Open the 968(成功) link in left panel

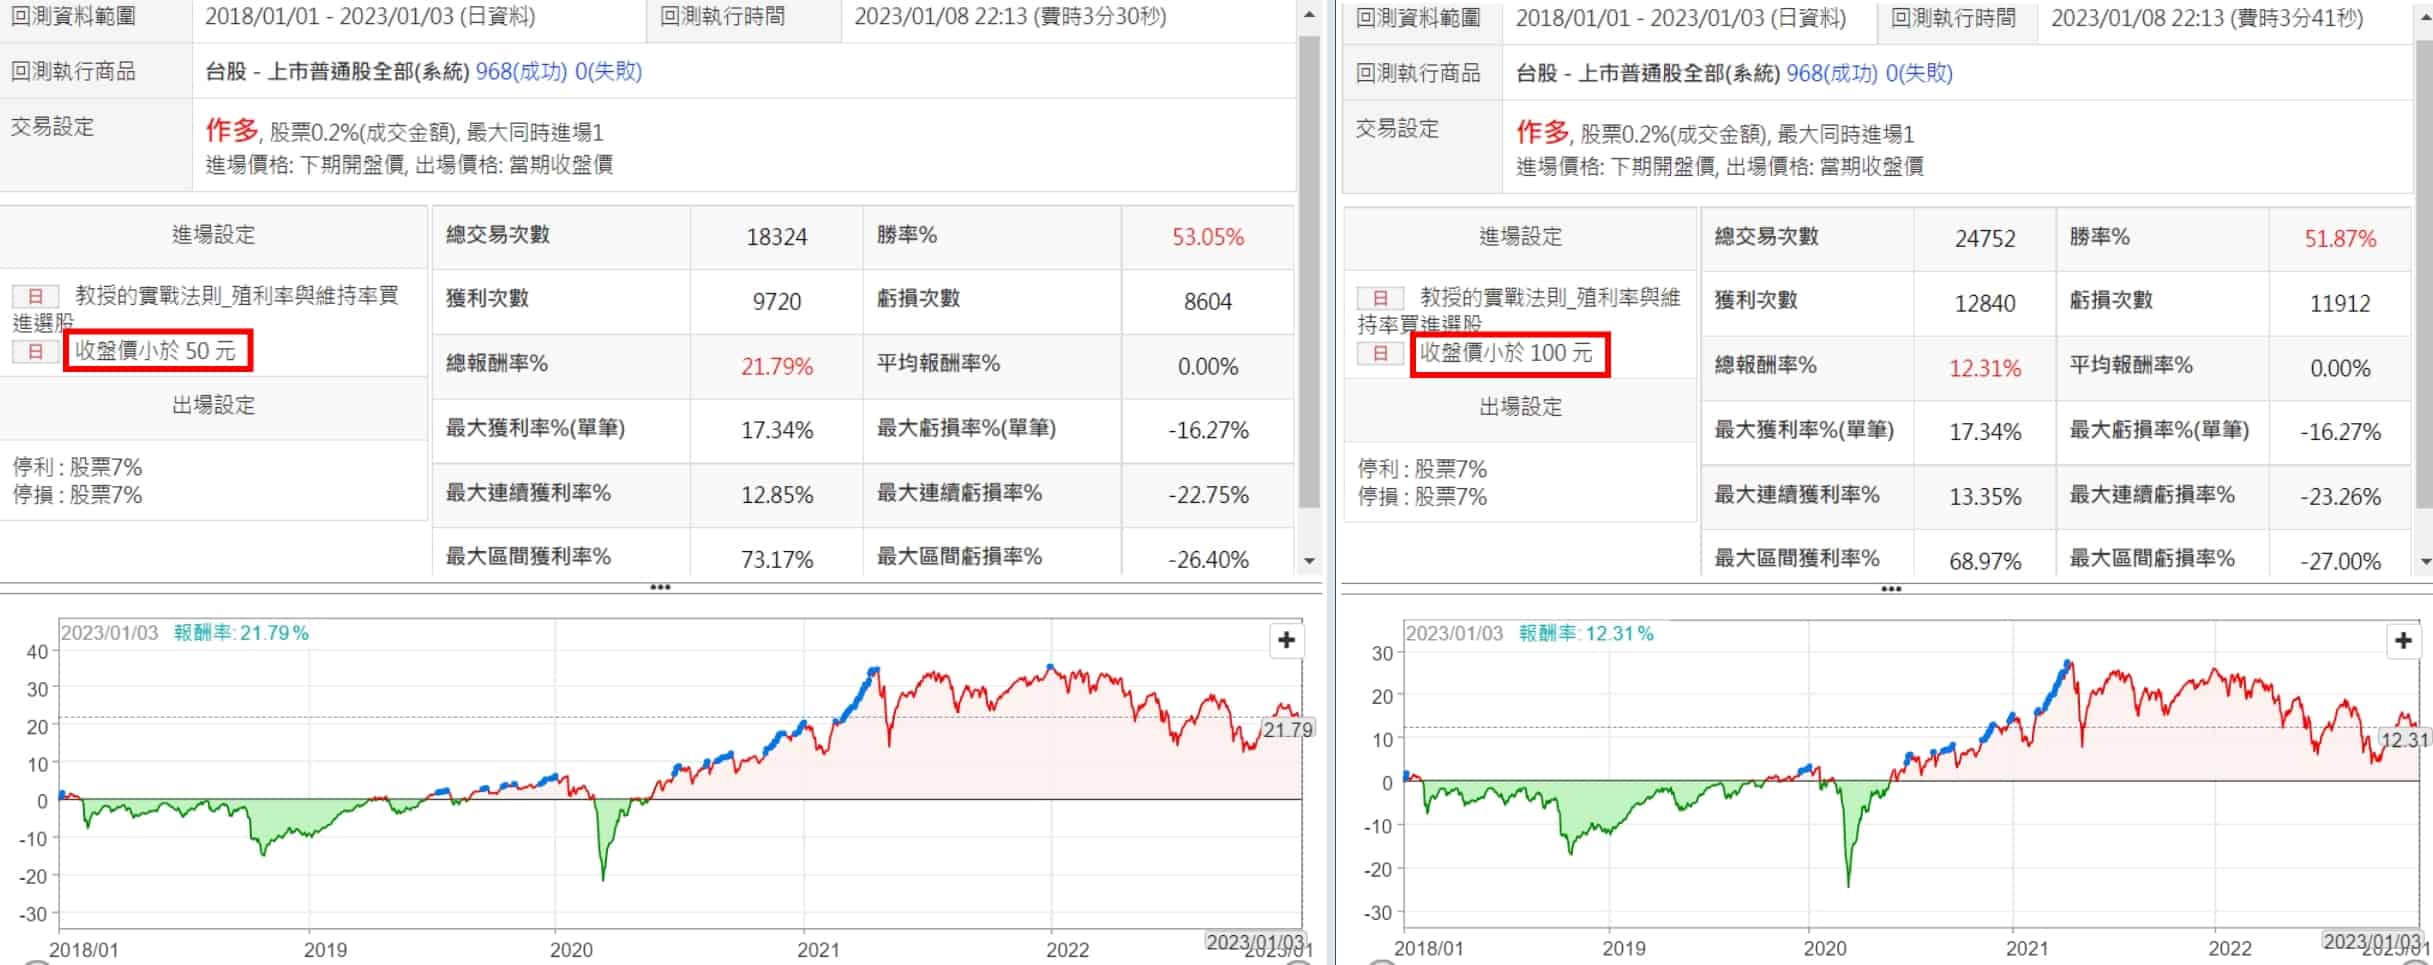tap(521, 72)
